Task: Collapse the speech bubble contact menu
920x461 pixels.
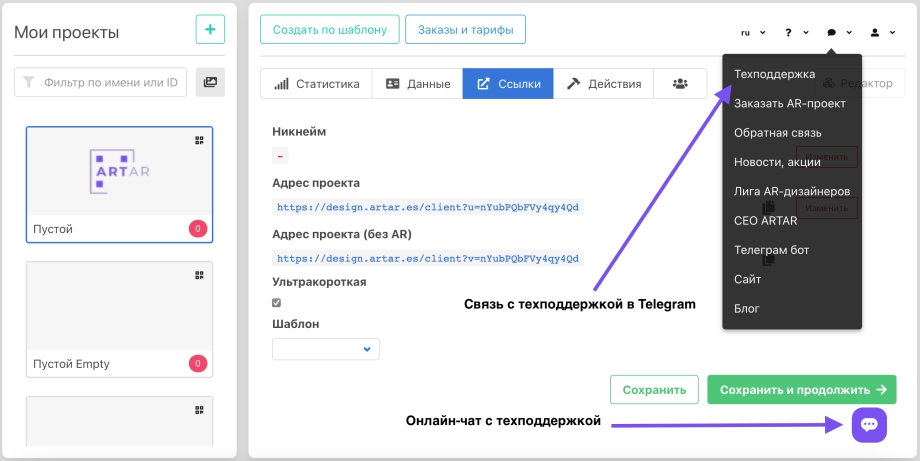Action: pos(838,32)
